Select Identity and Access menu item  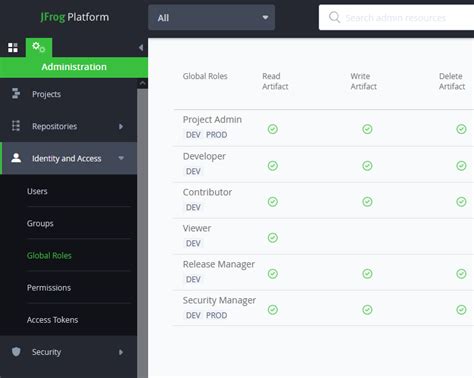(68, 158)
